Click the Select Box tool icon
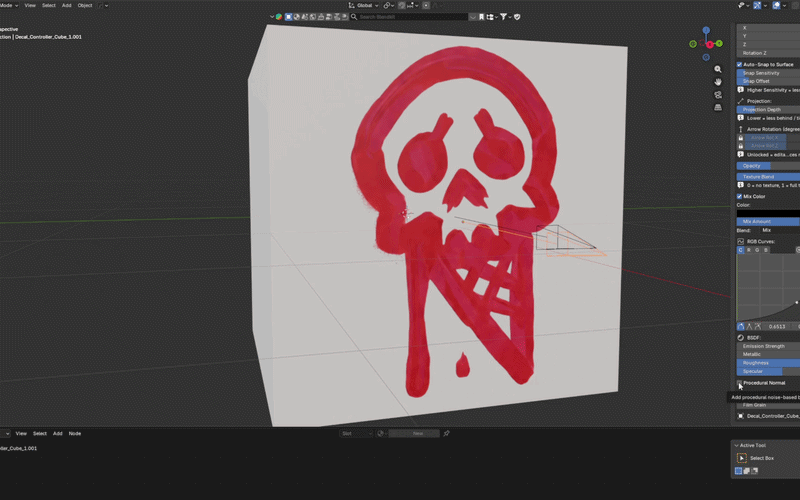This screenshot has width=800, height=500. 742,458
